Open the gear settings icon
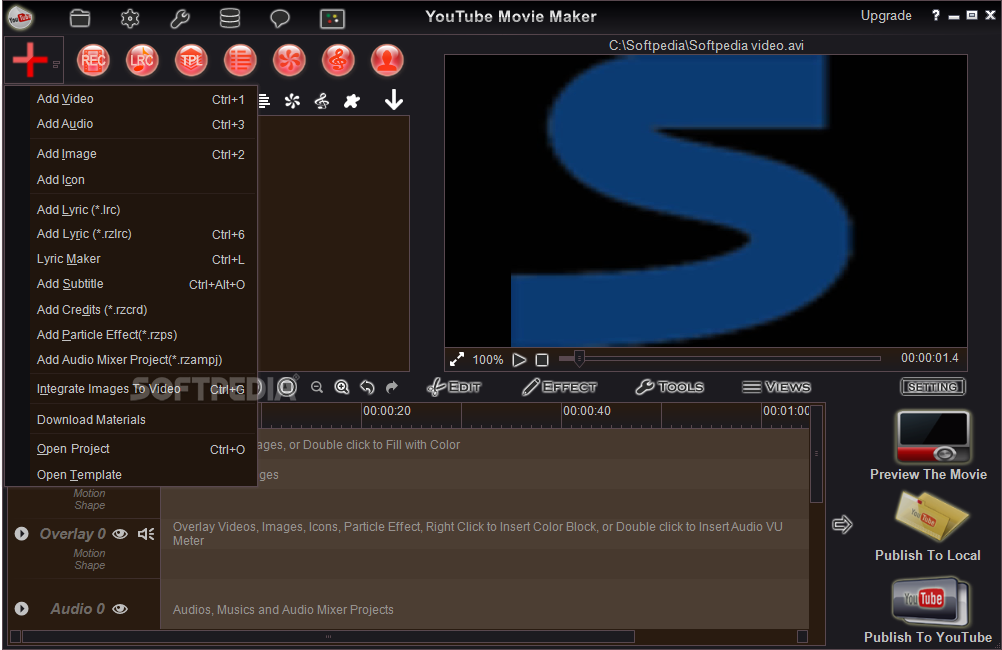Screen dimensions: 1002x650 130,18
